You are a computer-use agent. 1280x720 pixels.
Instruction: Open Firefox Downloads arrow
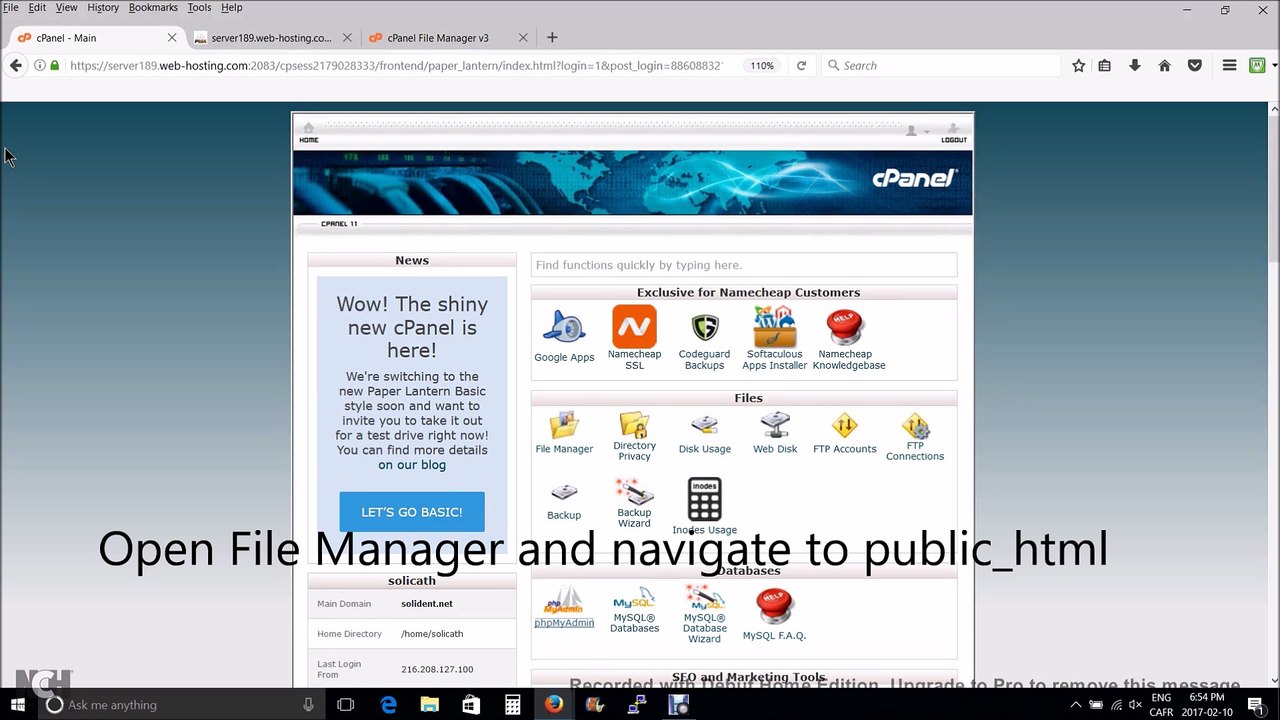point(1134,65)
